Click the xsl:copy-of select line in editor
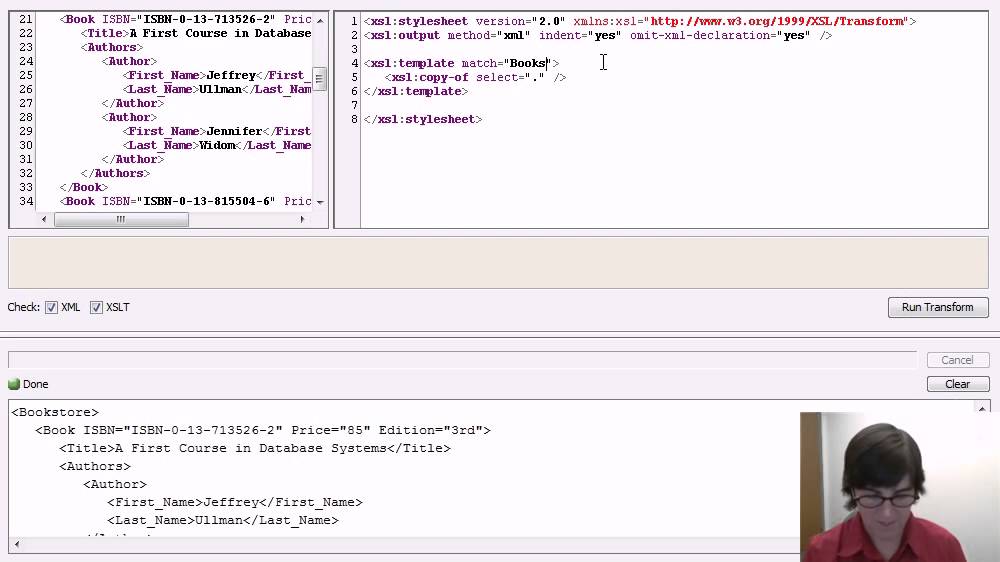This screenshot has height=562, width=1000. pyautogui.click(x=475, y=77)
